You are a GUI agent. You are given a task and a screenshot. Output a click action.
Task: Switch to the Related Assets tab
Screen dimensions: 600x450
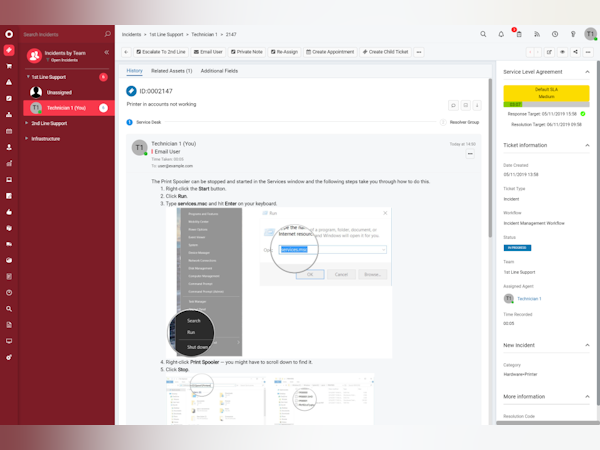pyautogui.click(x=171, y=71)
